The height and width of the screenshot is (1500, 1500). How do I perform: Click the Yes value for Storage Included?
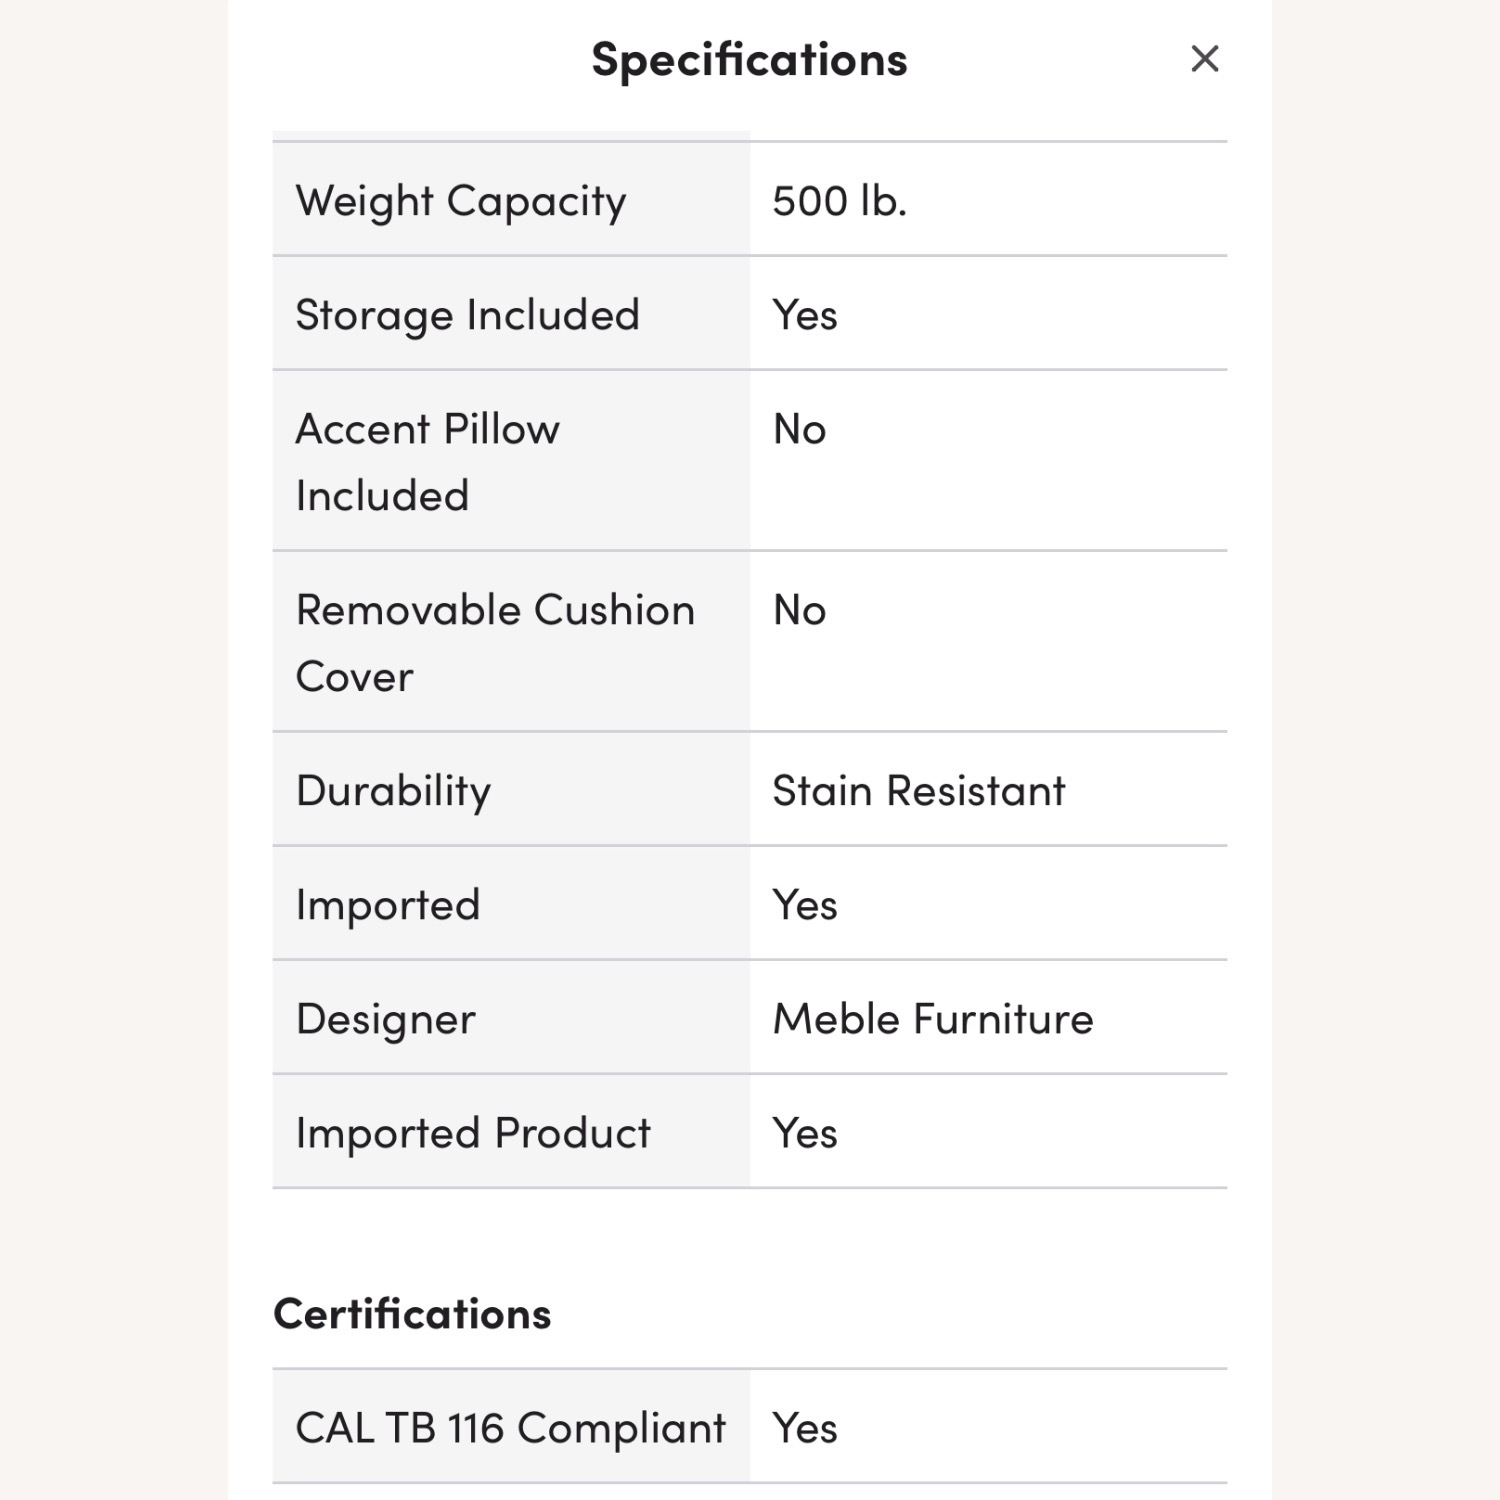(804, 315)
